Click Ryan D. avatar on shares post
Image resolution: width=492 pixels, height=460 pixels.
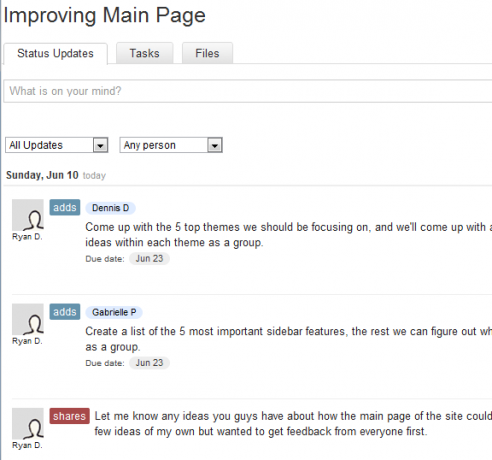pos(28,424)
